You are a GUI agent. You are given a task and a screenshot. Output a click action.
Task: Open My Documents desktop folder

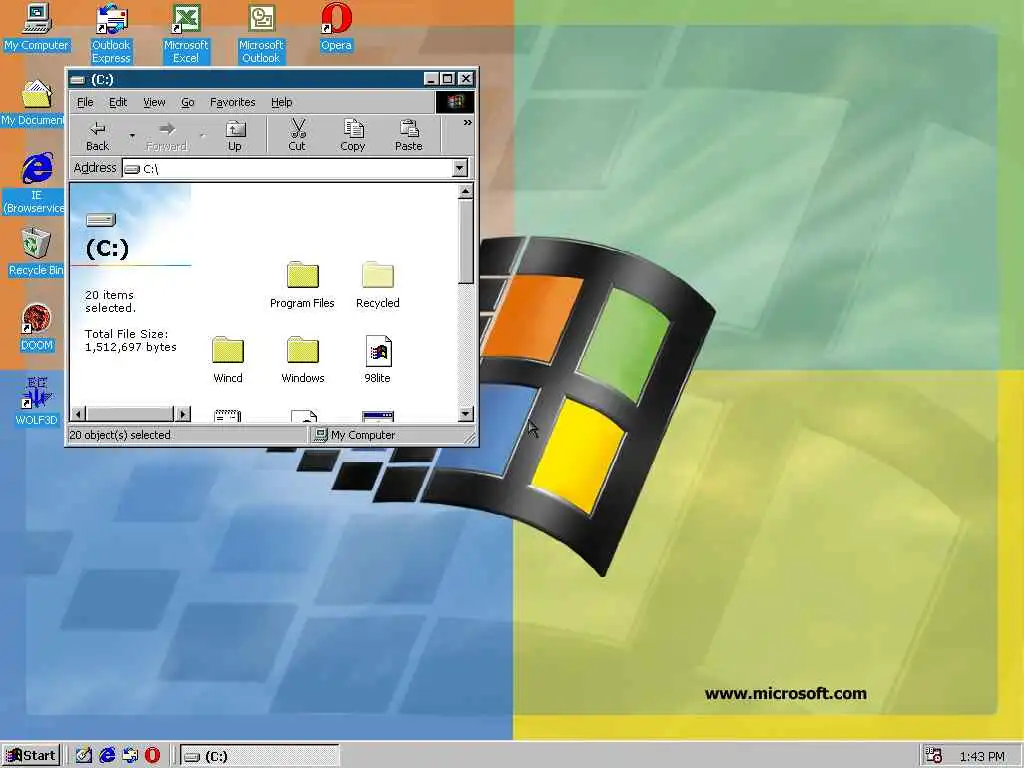(x=33, y=103)
